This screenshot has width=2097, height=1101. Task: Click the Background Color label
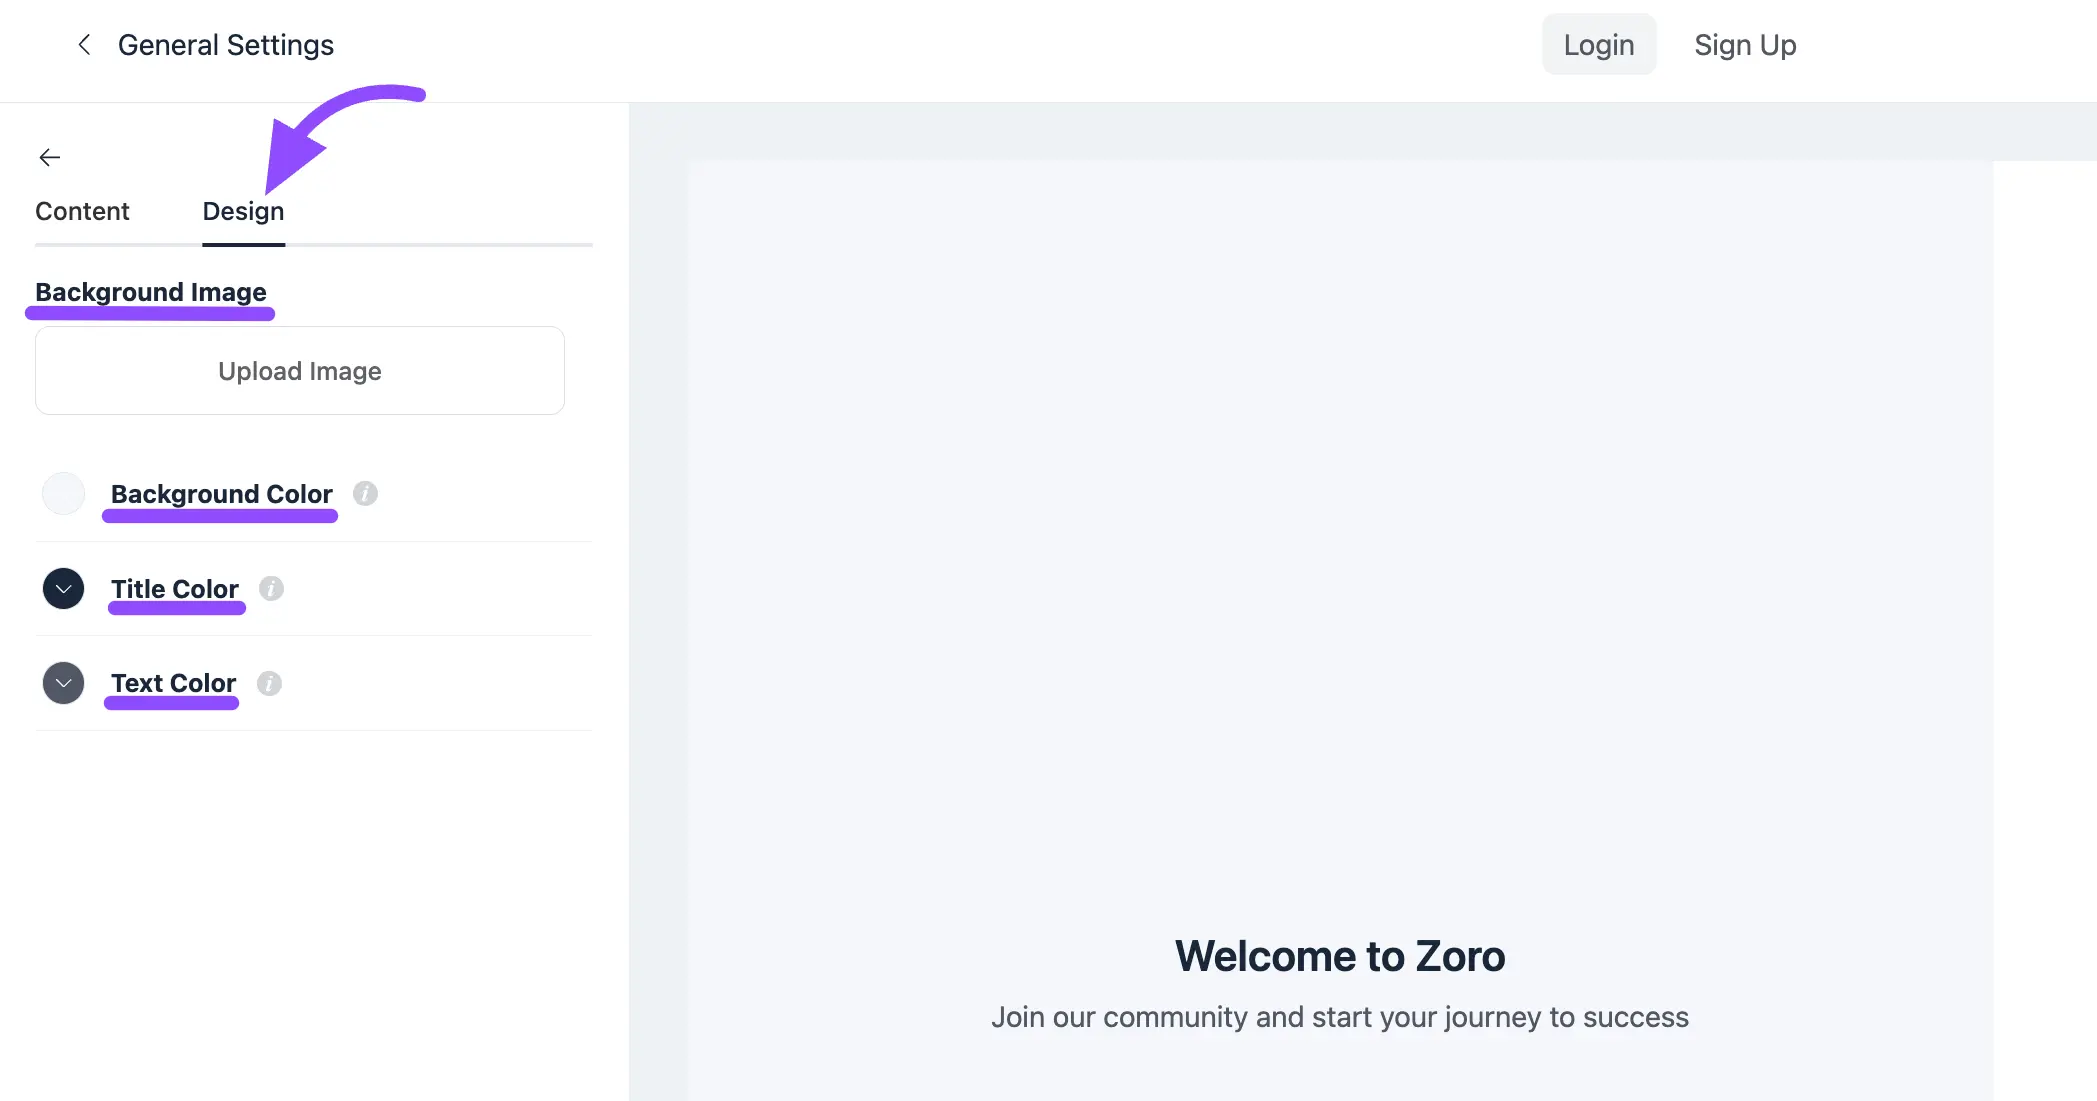(221, 494)
